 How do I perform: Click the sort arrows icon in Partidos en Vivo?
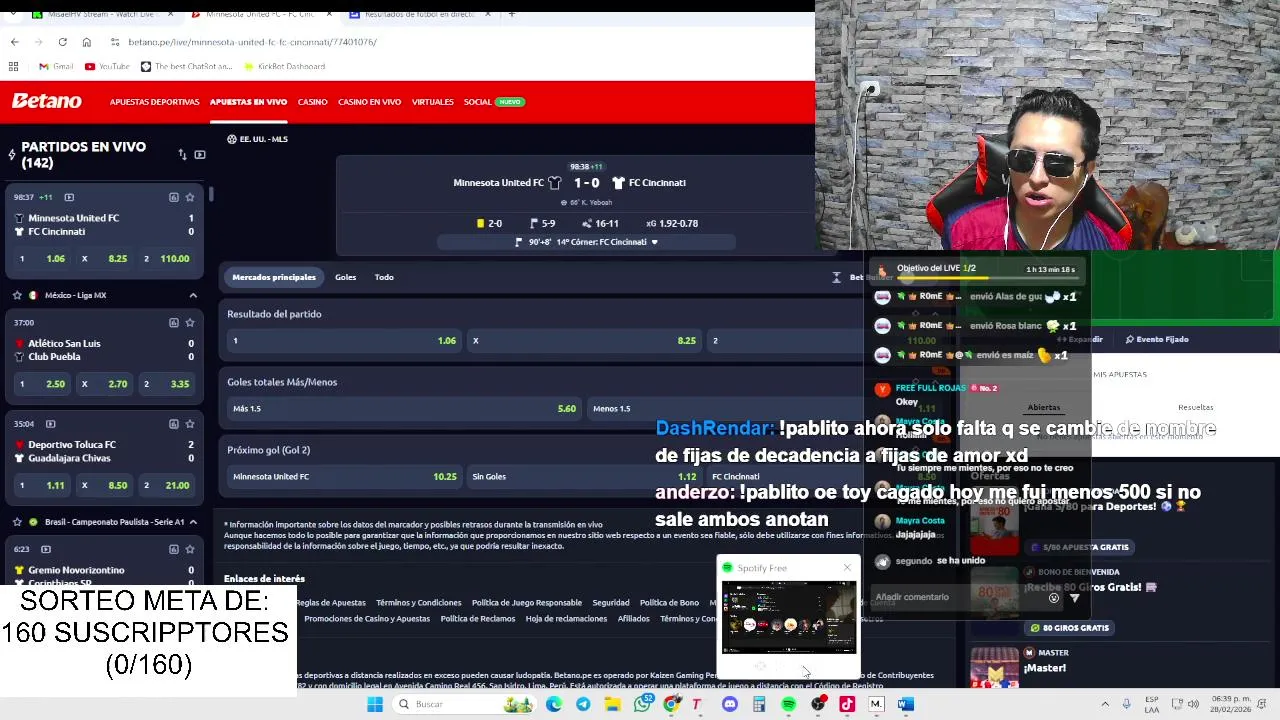(182, 154)
